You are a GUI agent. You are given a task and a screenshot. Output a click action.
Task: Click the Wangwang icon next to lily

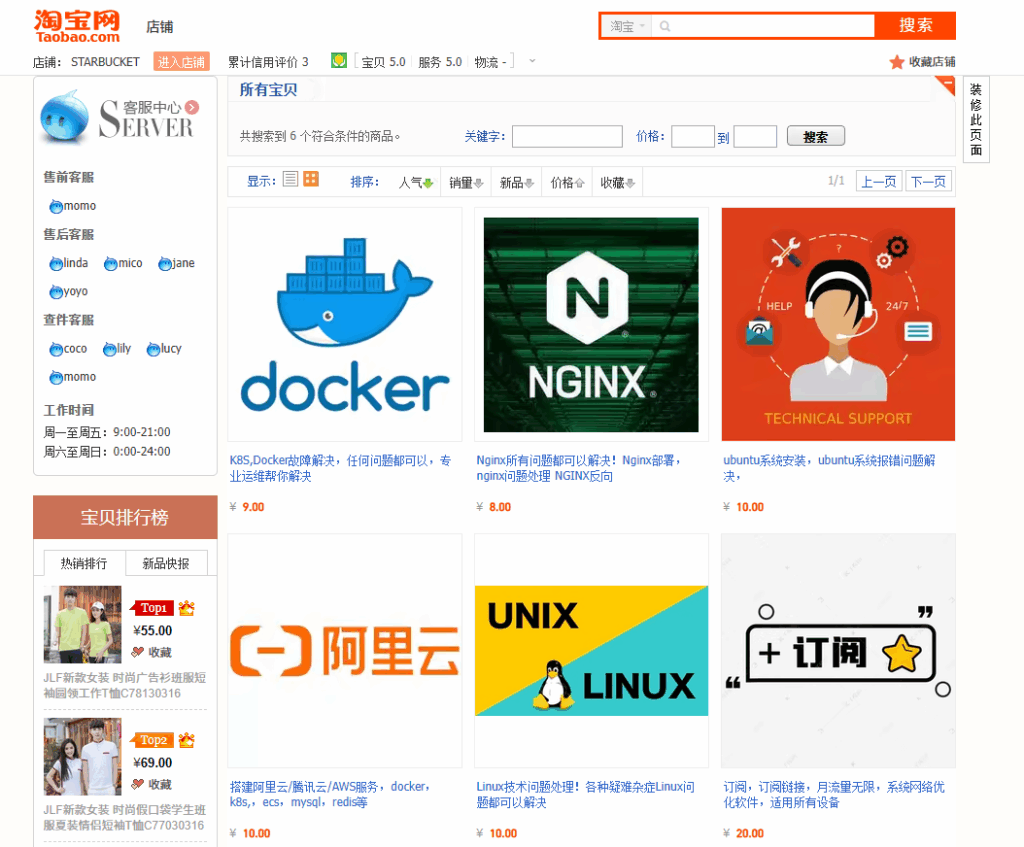[110, 349]
